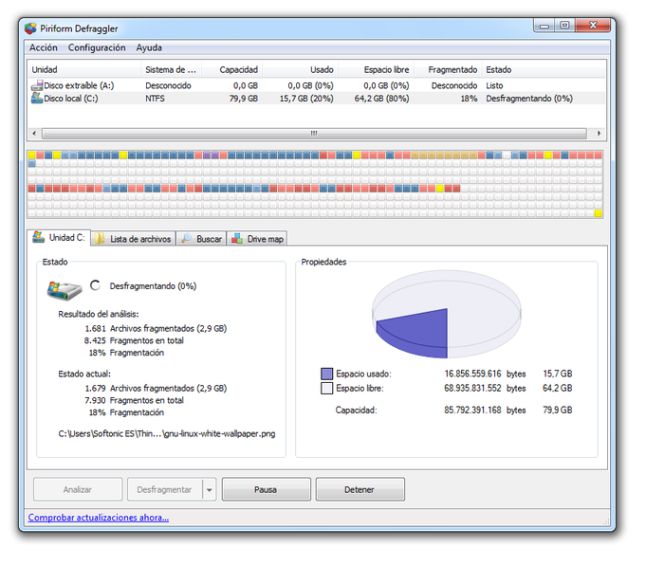The image size is (664, 566).
Task: Click Comprobar actualizaciones ahora link
Action: pyautogui.click(x=98, y=517)
